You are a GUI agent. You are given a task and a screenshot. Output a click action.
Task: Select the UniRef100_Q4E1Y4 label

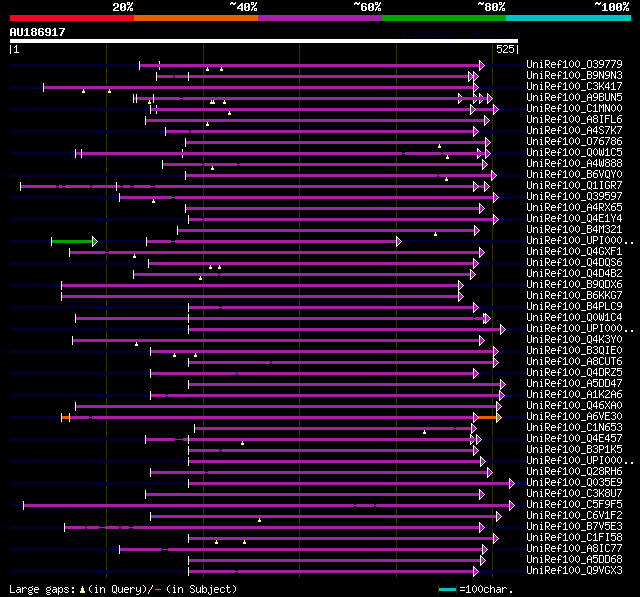[x=574, y=219]
